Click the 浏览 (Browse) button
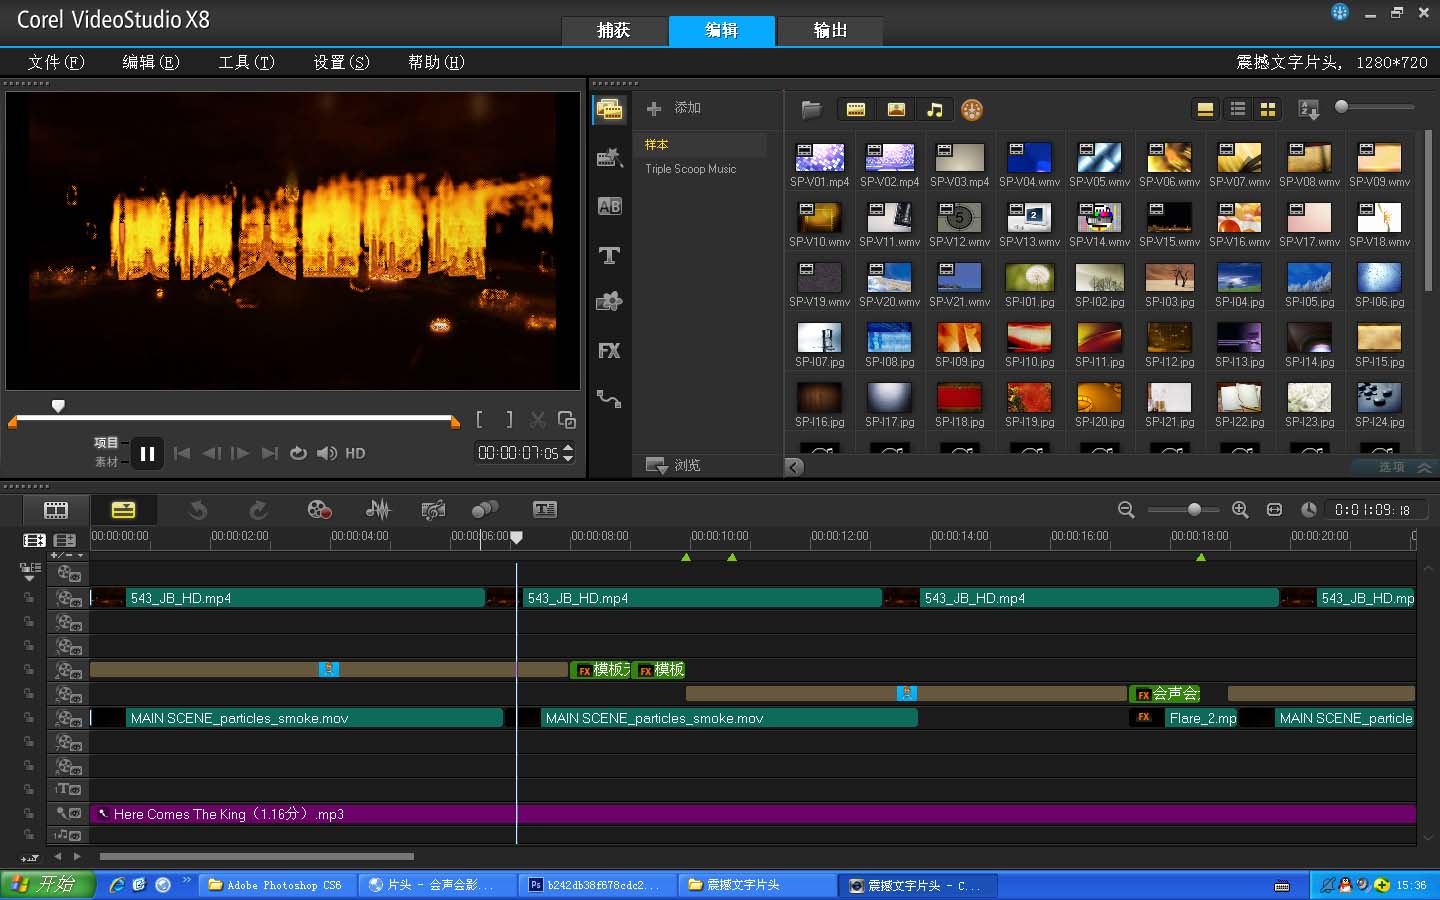This screenshot has width=1440, height=900. (673, 466)
